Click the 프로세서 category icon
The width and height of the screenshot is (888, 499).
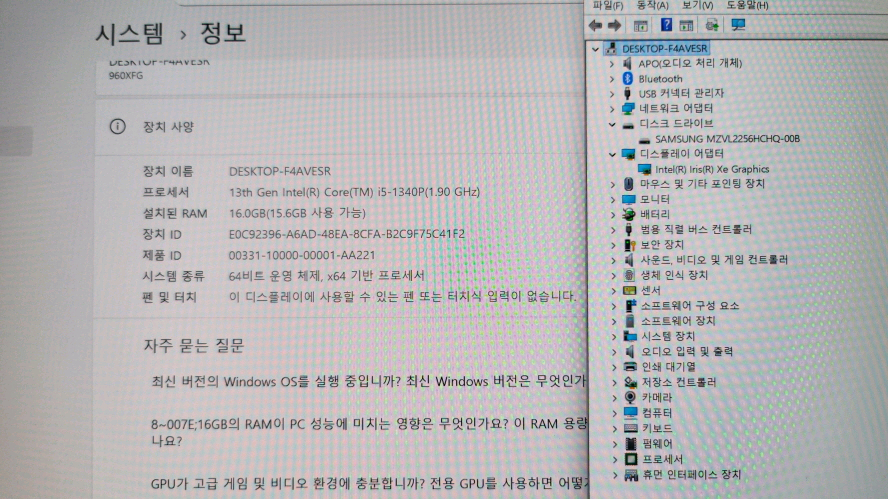click(x=631, y=459)
